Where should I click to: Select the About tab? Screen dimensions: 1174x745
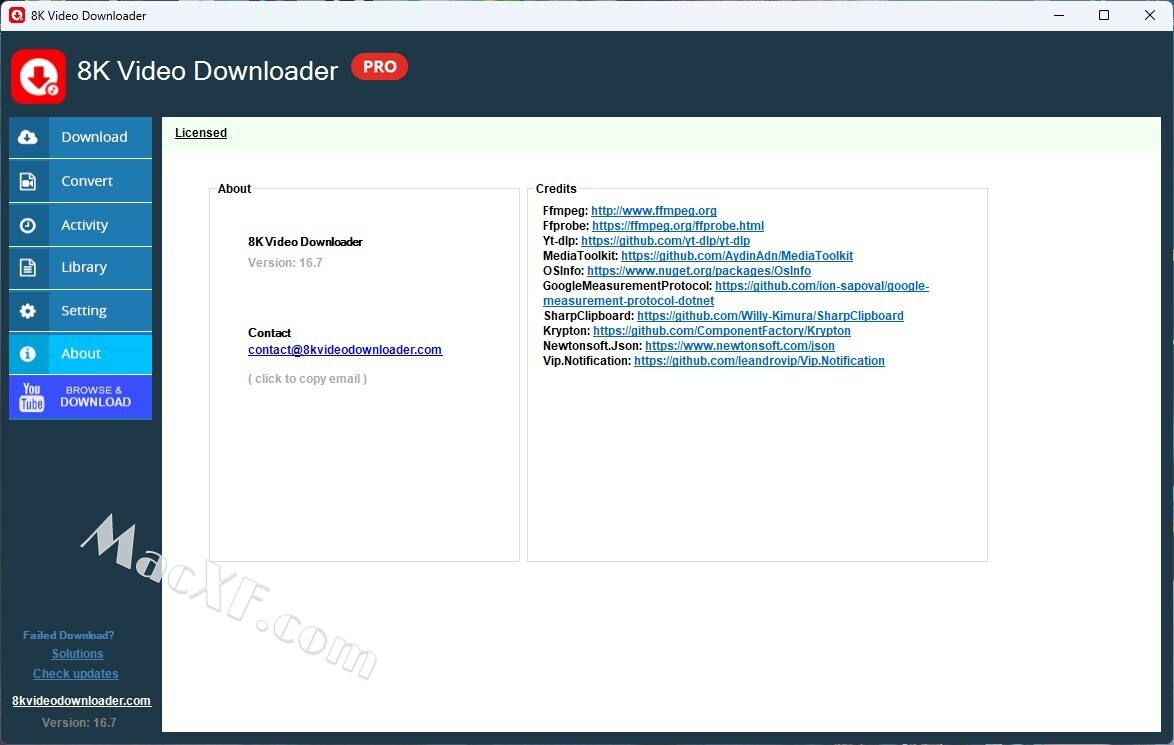[x=80, y=353]
